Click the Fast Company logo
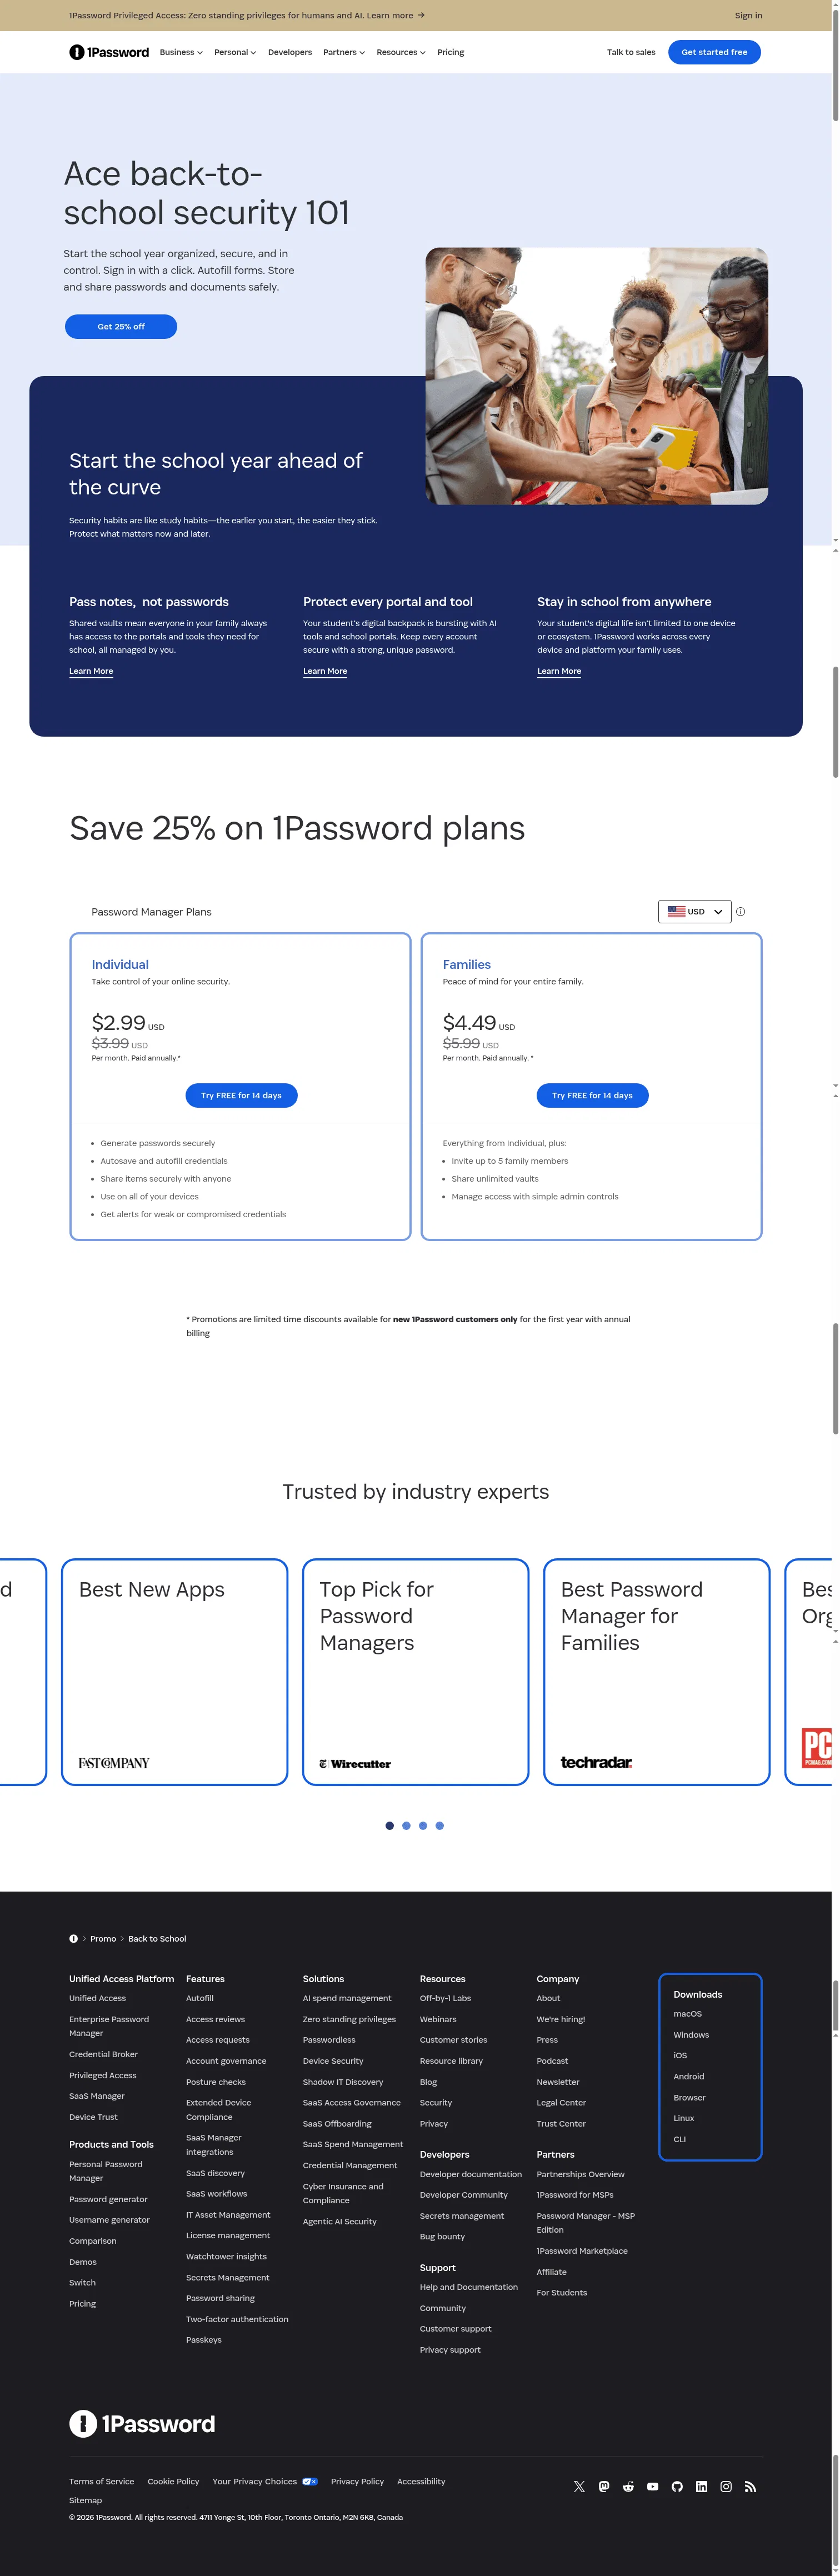This screenshot has width=840, height=2576. click(114, 1763)
